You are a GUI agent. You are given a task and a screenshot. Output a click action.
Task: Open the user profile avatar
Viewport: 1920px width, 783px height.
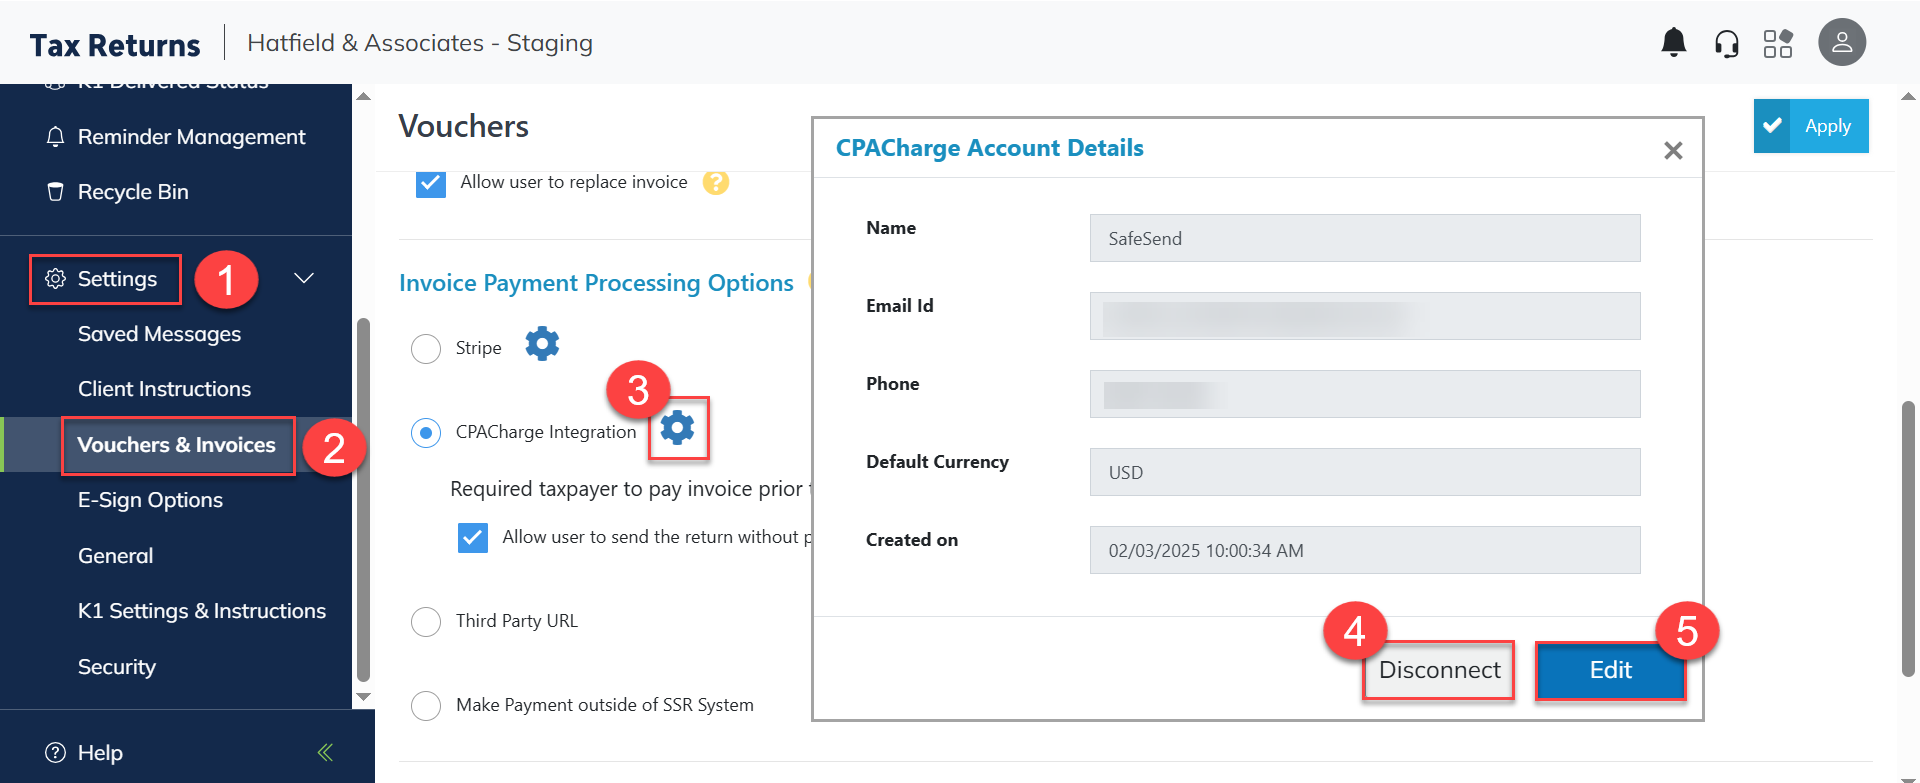tap(1841, 43)
